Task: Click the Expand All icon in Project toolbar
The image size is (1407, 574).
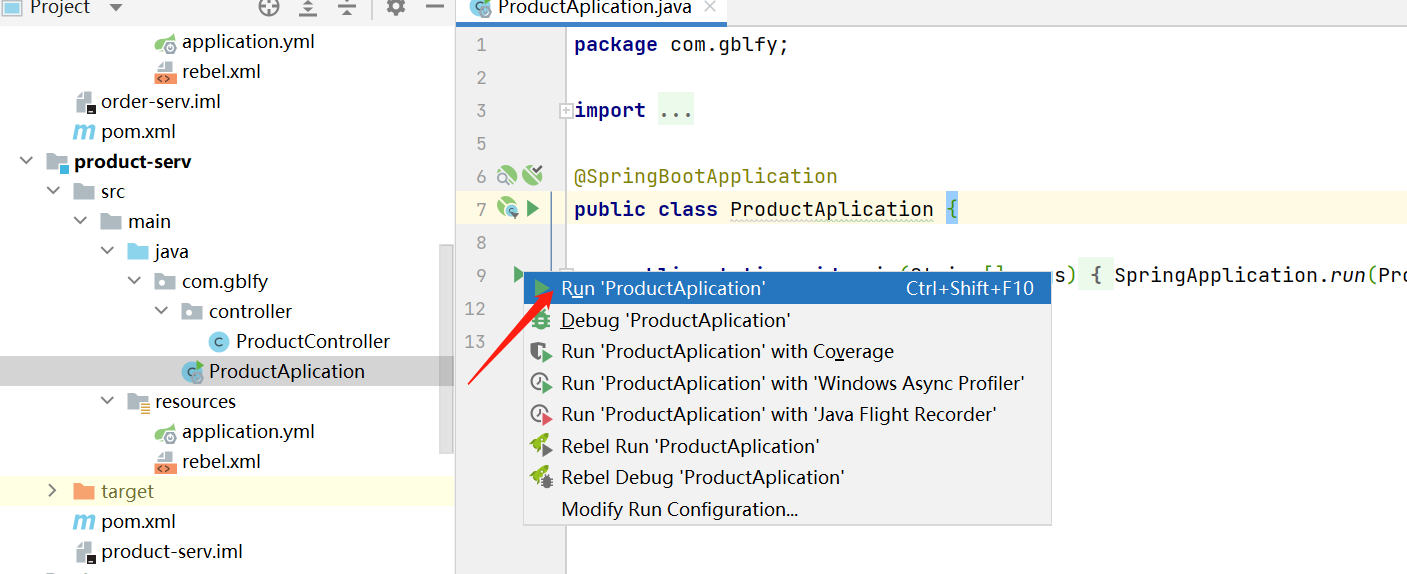Action: pyautogui.click(x=308, y=7)
